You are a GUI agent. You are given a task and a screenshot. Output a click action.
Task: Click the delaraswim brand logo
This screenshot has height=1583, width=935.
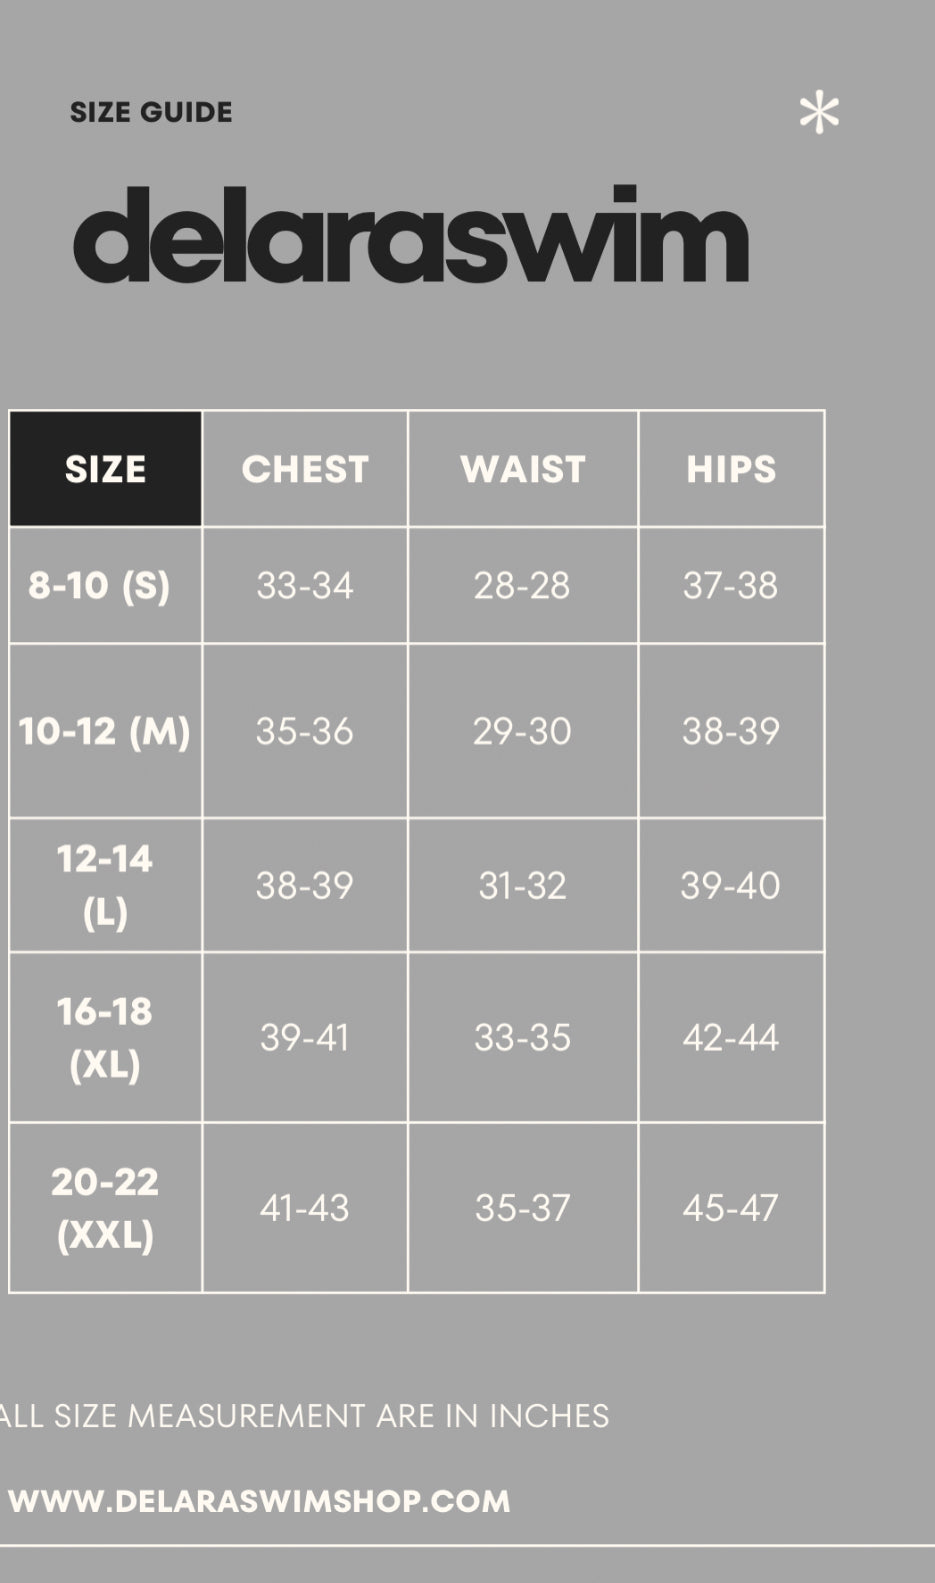(410, 236)
